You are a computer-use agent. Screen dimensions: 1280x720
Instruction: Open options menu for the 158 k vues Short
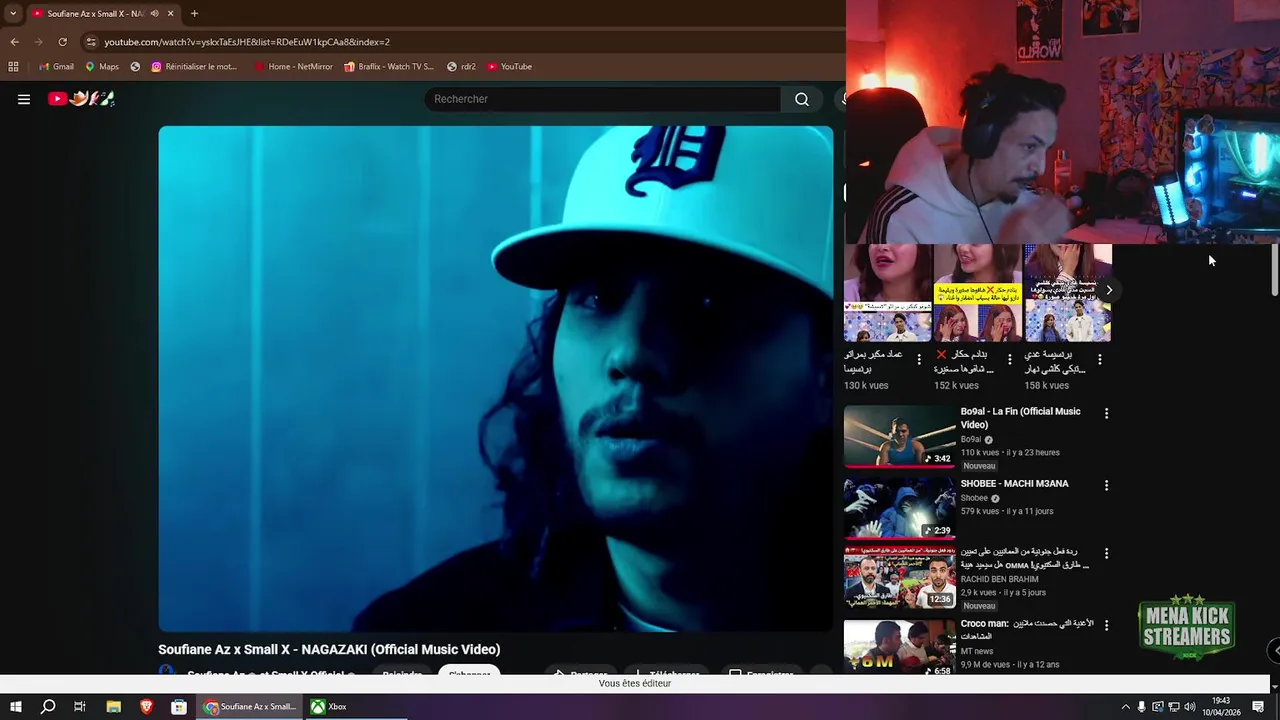[x=1100, y=359]
